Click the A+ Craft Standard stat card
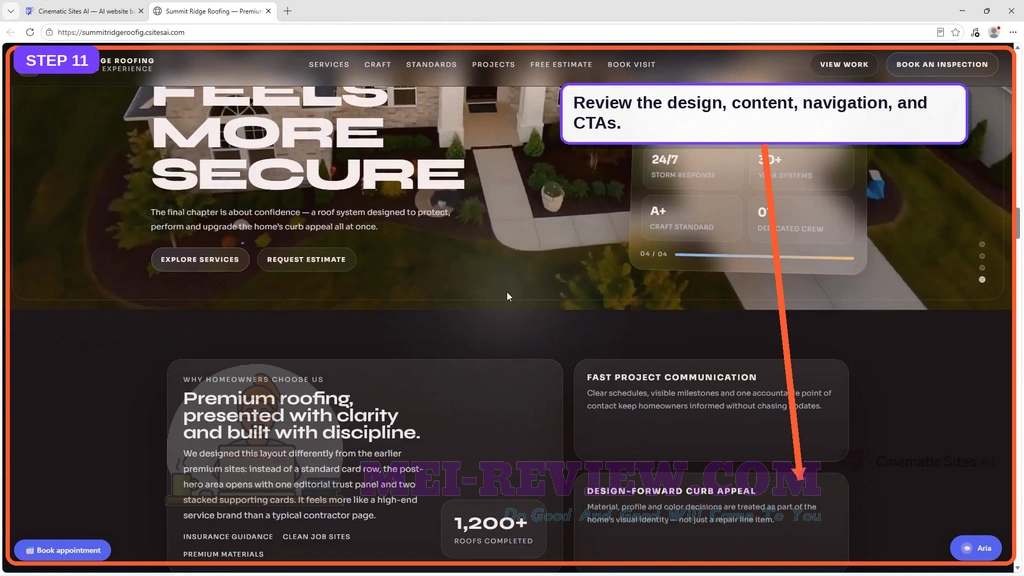This screenshot has width=1024, height=576. click(692, 219)
